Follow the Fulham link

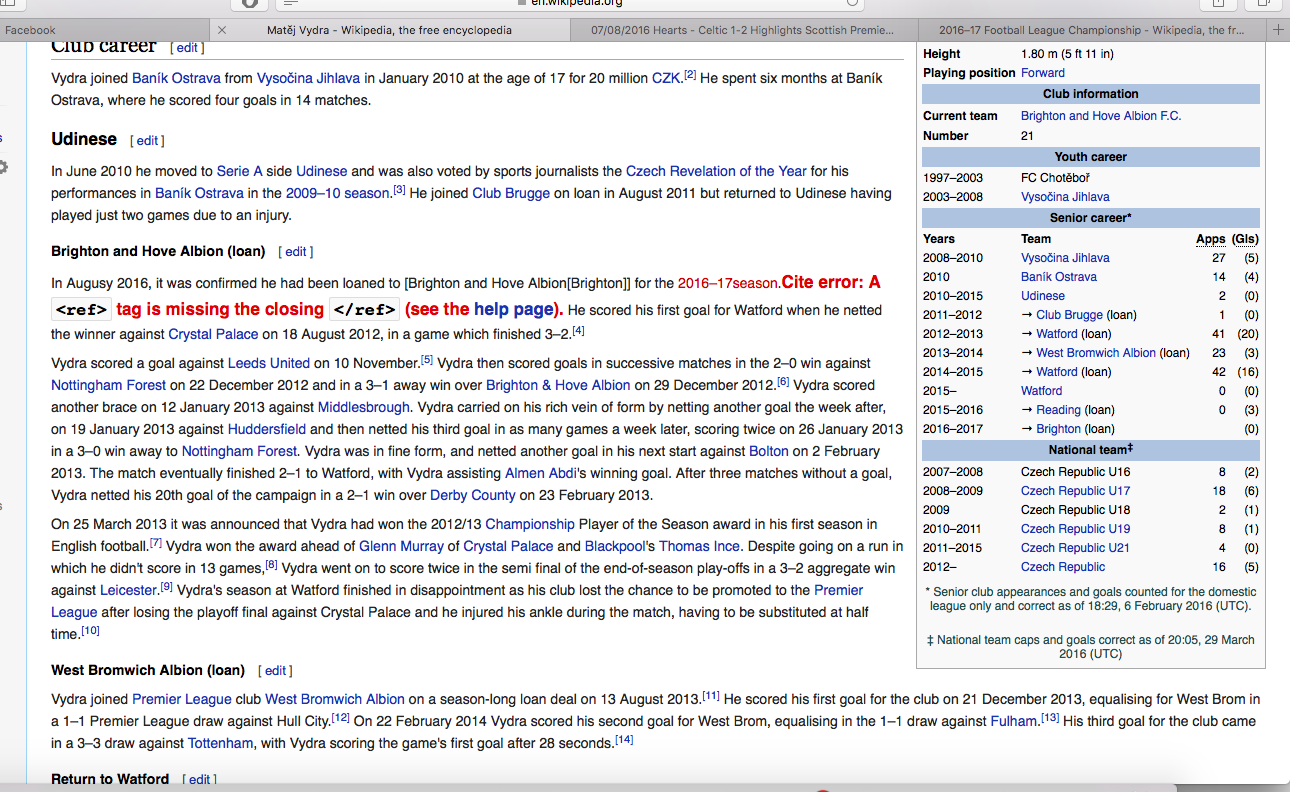[x=1014, y=722]
